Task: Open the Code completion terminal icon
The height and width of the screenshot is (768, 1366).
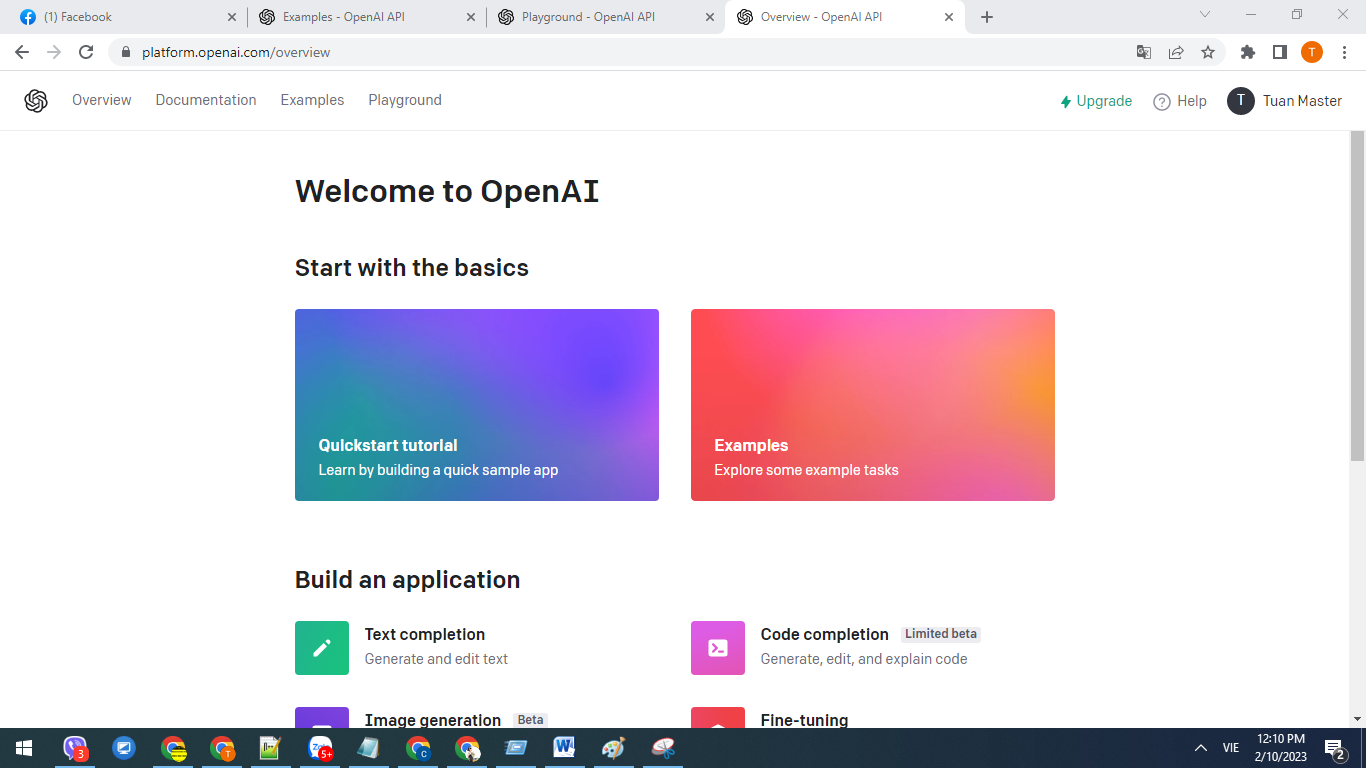Action: (x=718, y=648)
